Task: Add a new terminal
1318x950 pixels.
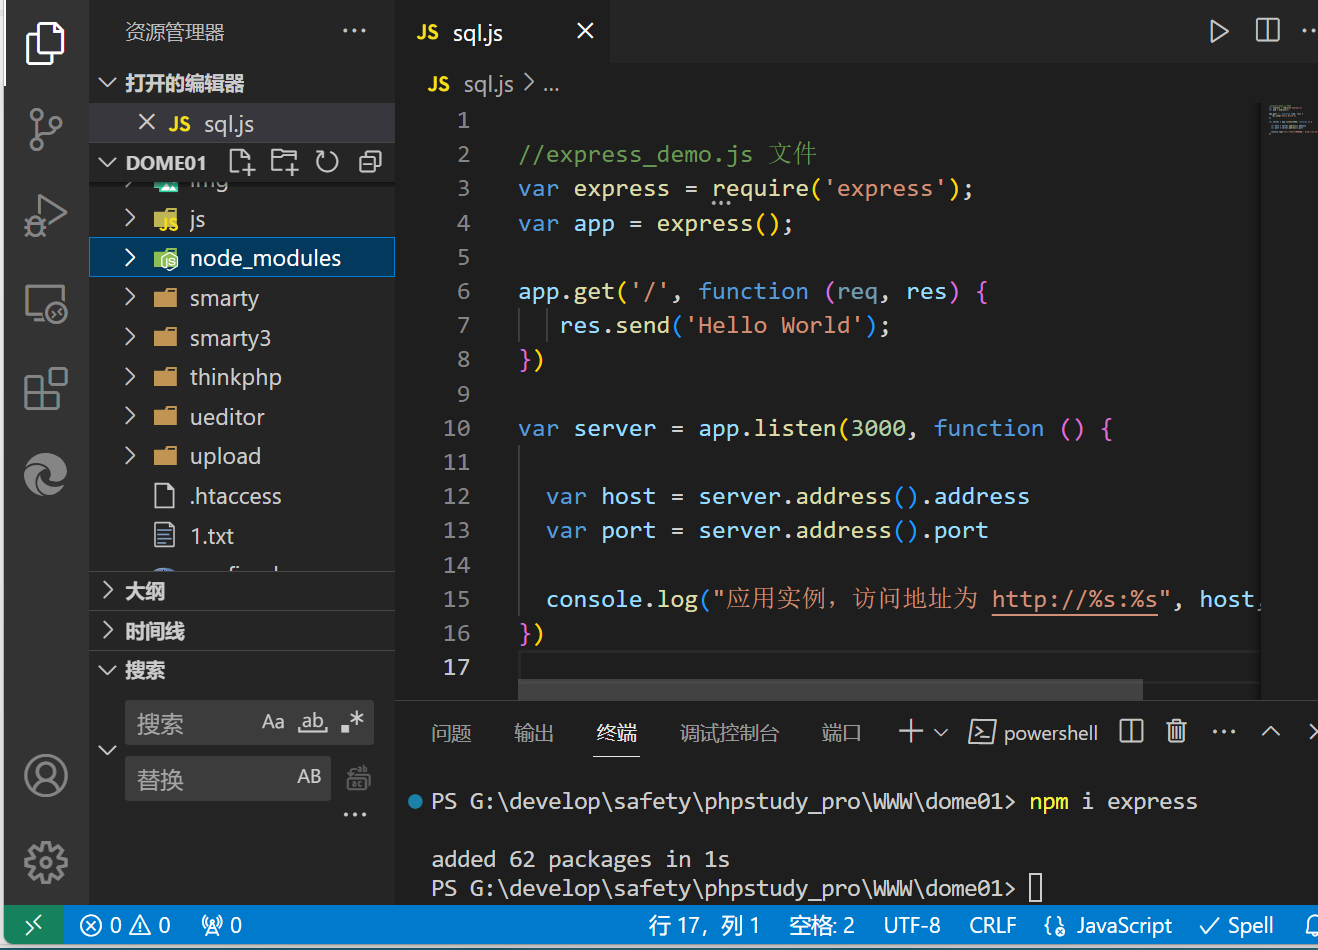Action: [x=910, y=732]
